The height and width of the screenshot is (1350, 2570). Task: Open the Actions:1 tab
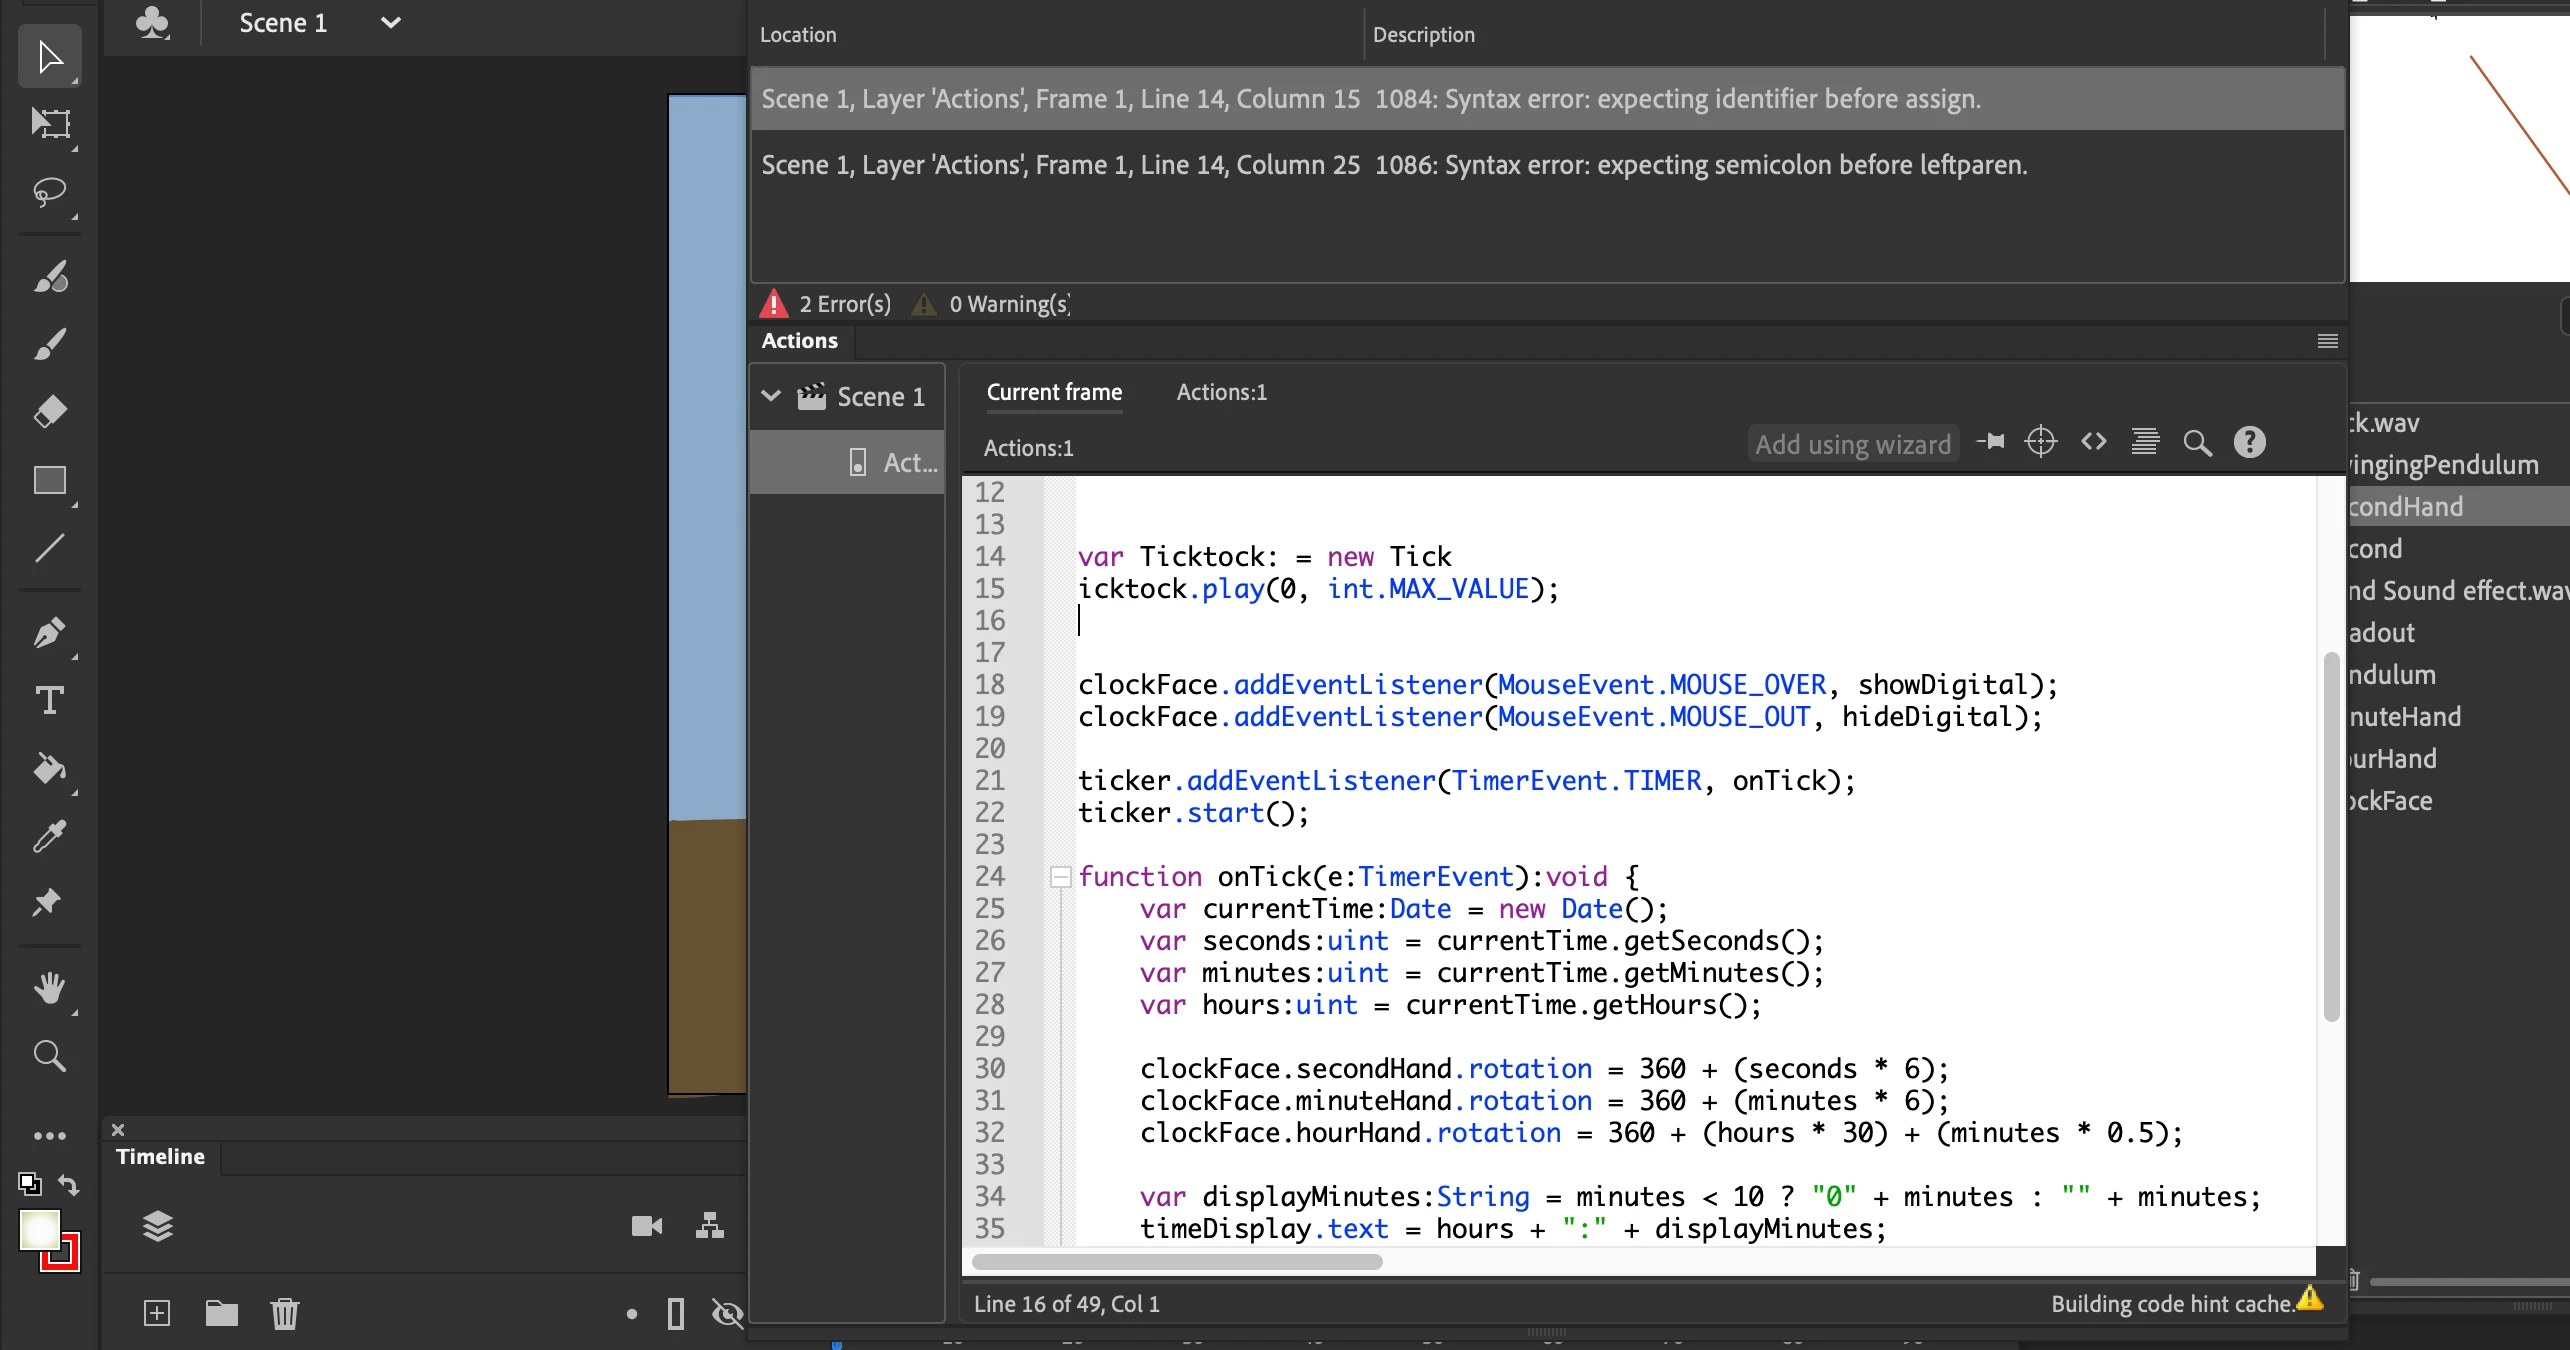[1221, 392]
